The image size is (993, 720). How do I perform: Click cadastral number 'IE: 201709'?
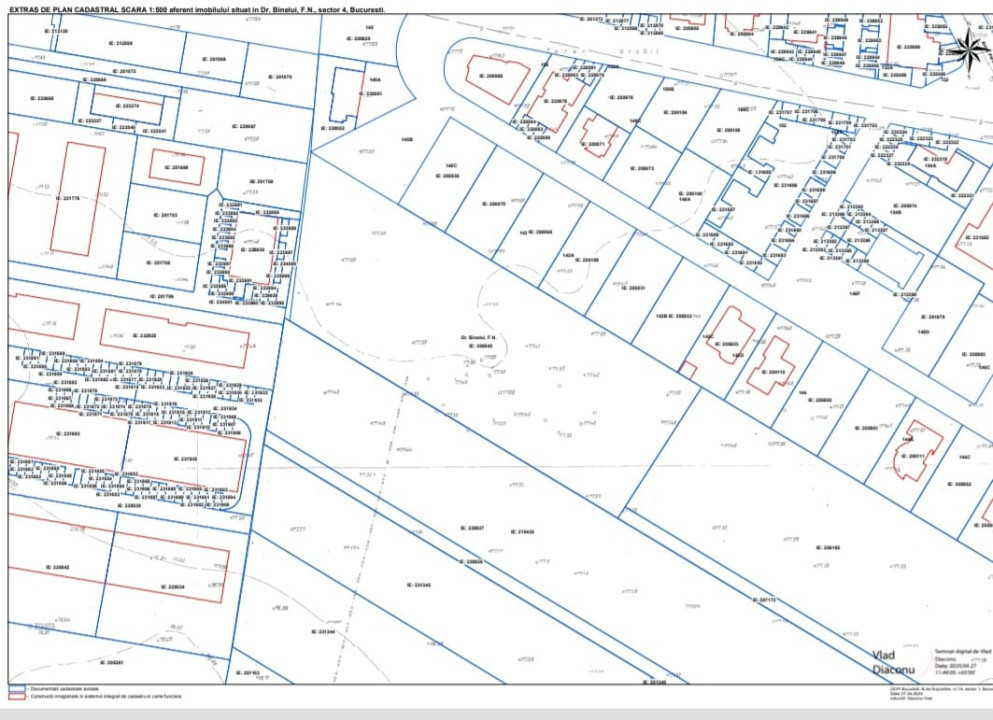pos(162,296)
